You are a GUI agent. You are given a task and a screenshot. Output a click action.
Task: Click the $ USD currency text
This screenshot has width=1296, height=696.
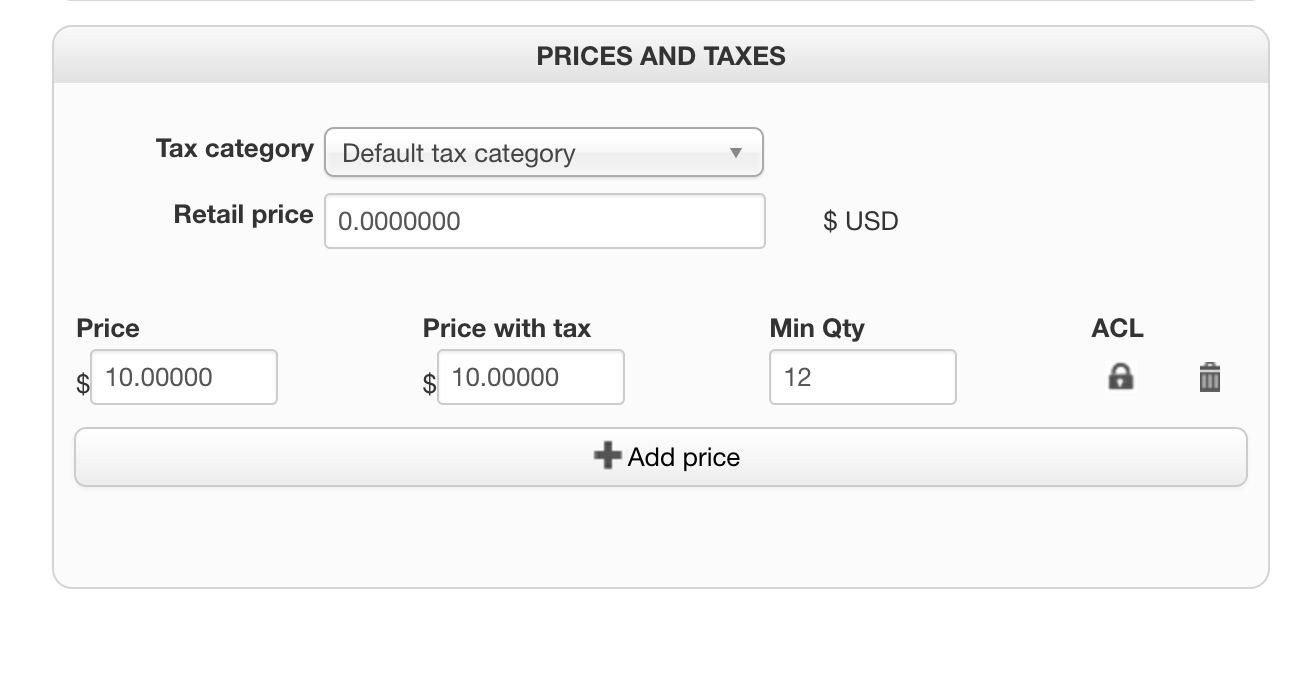(x=860, y=221)
